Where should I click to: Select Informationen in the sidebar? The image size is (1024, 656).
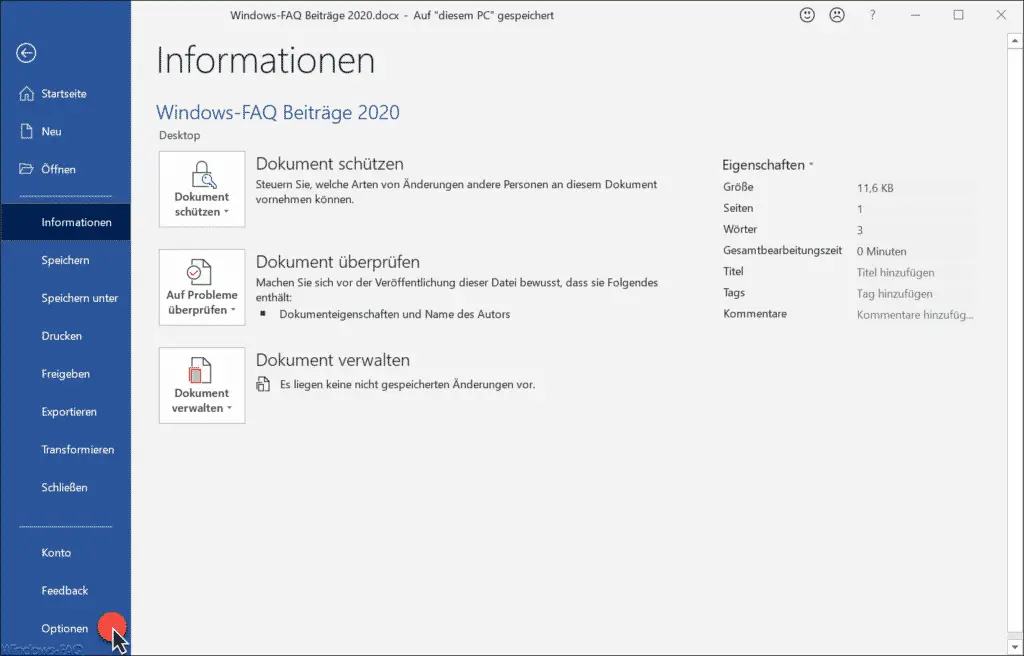[65, 222]
